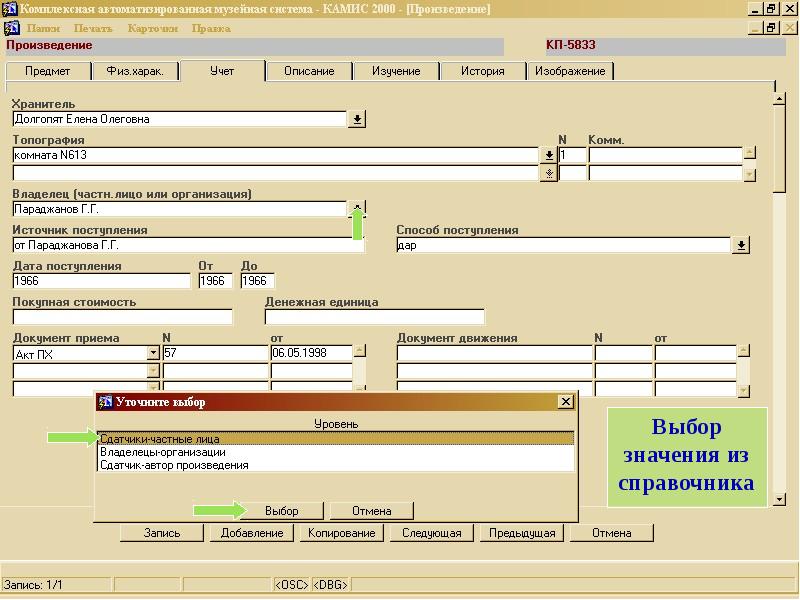This screenshot has width=800, height=600.
Task: Open the Папки menu
Action: 43,28
